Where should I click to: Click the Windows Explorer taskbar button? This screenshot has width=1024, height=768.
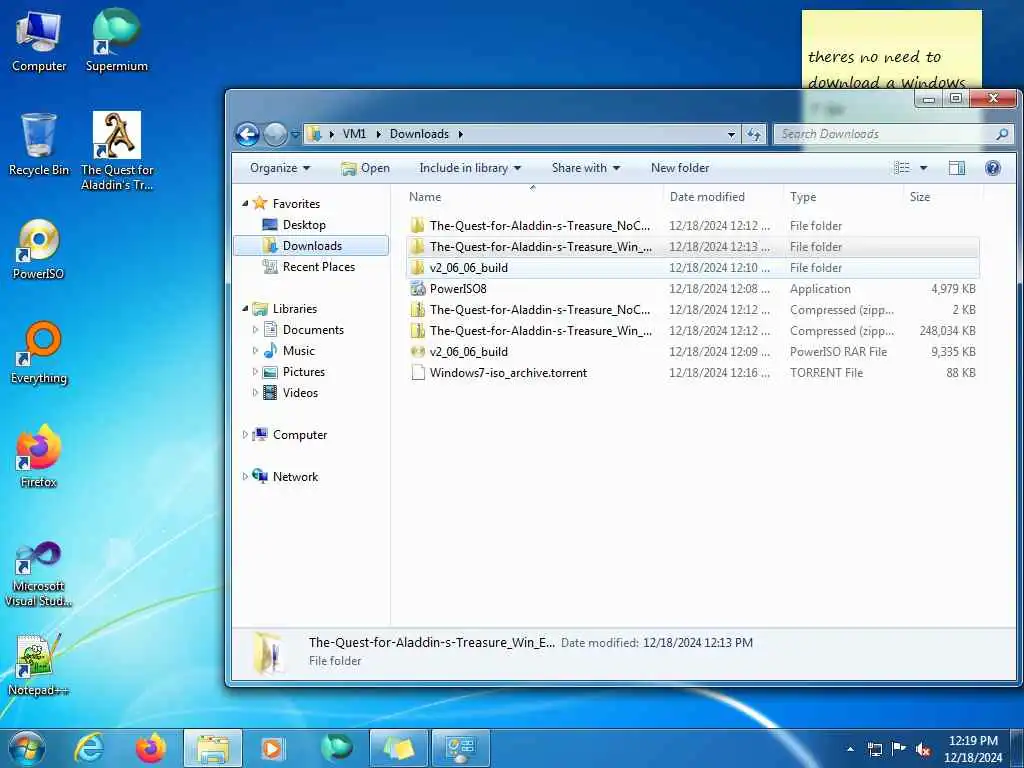[x=213, y=748]
